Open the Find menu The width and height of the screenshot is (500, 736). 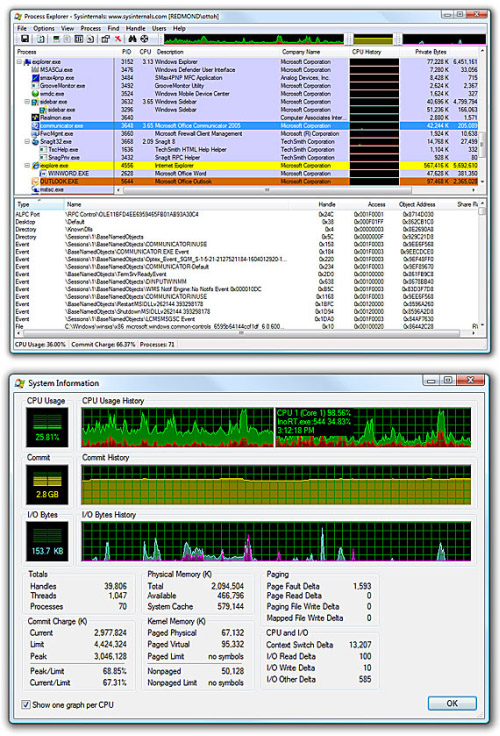click(113, 29)
